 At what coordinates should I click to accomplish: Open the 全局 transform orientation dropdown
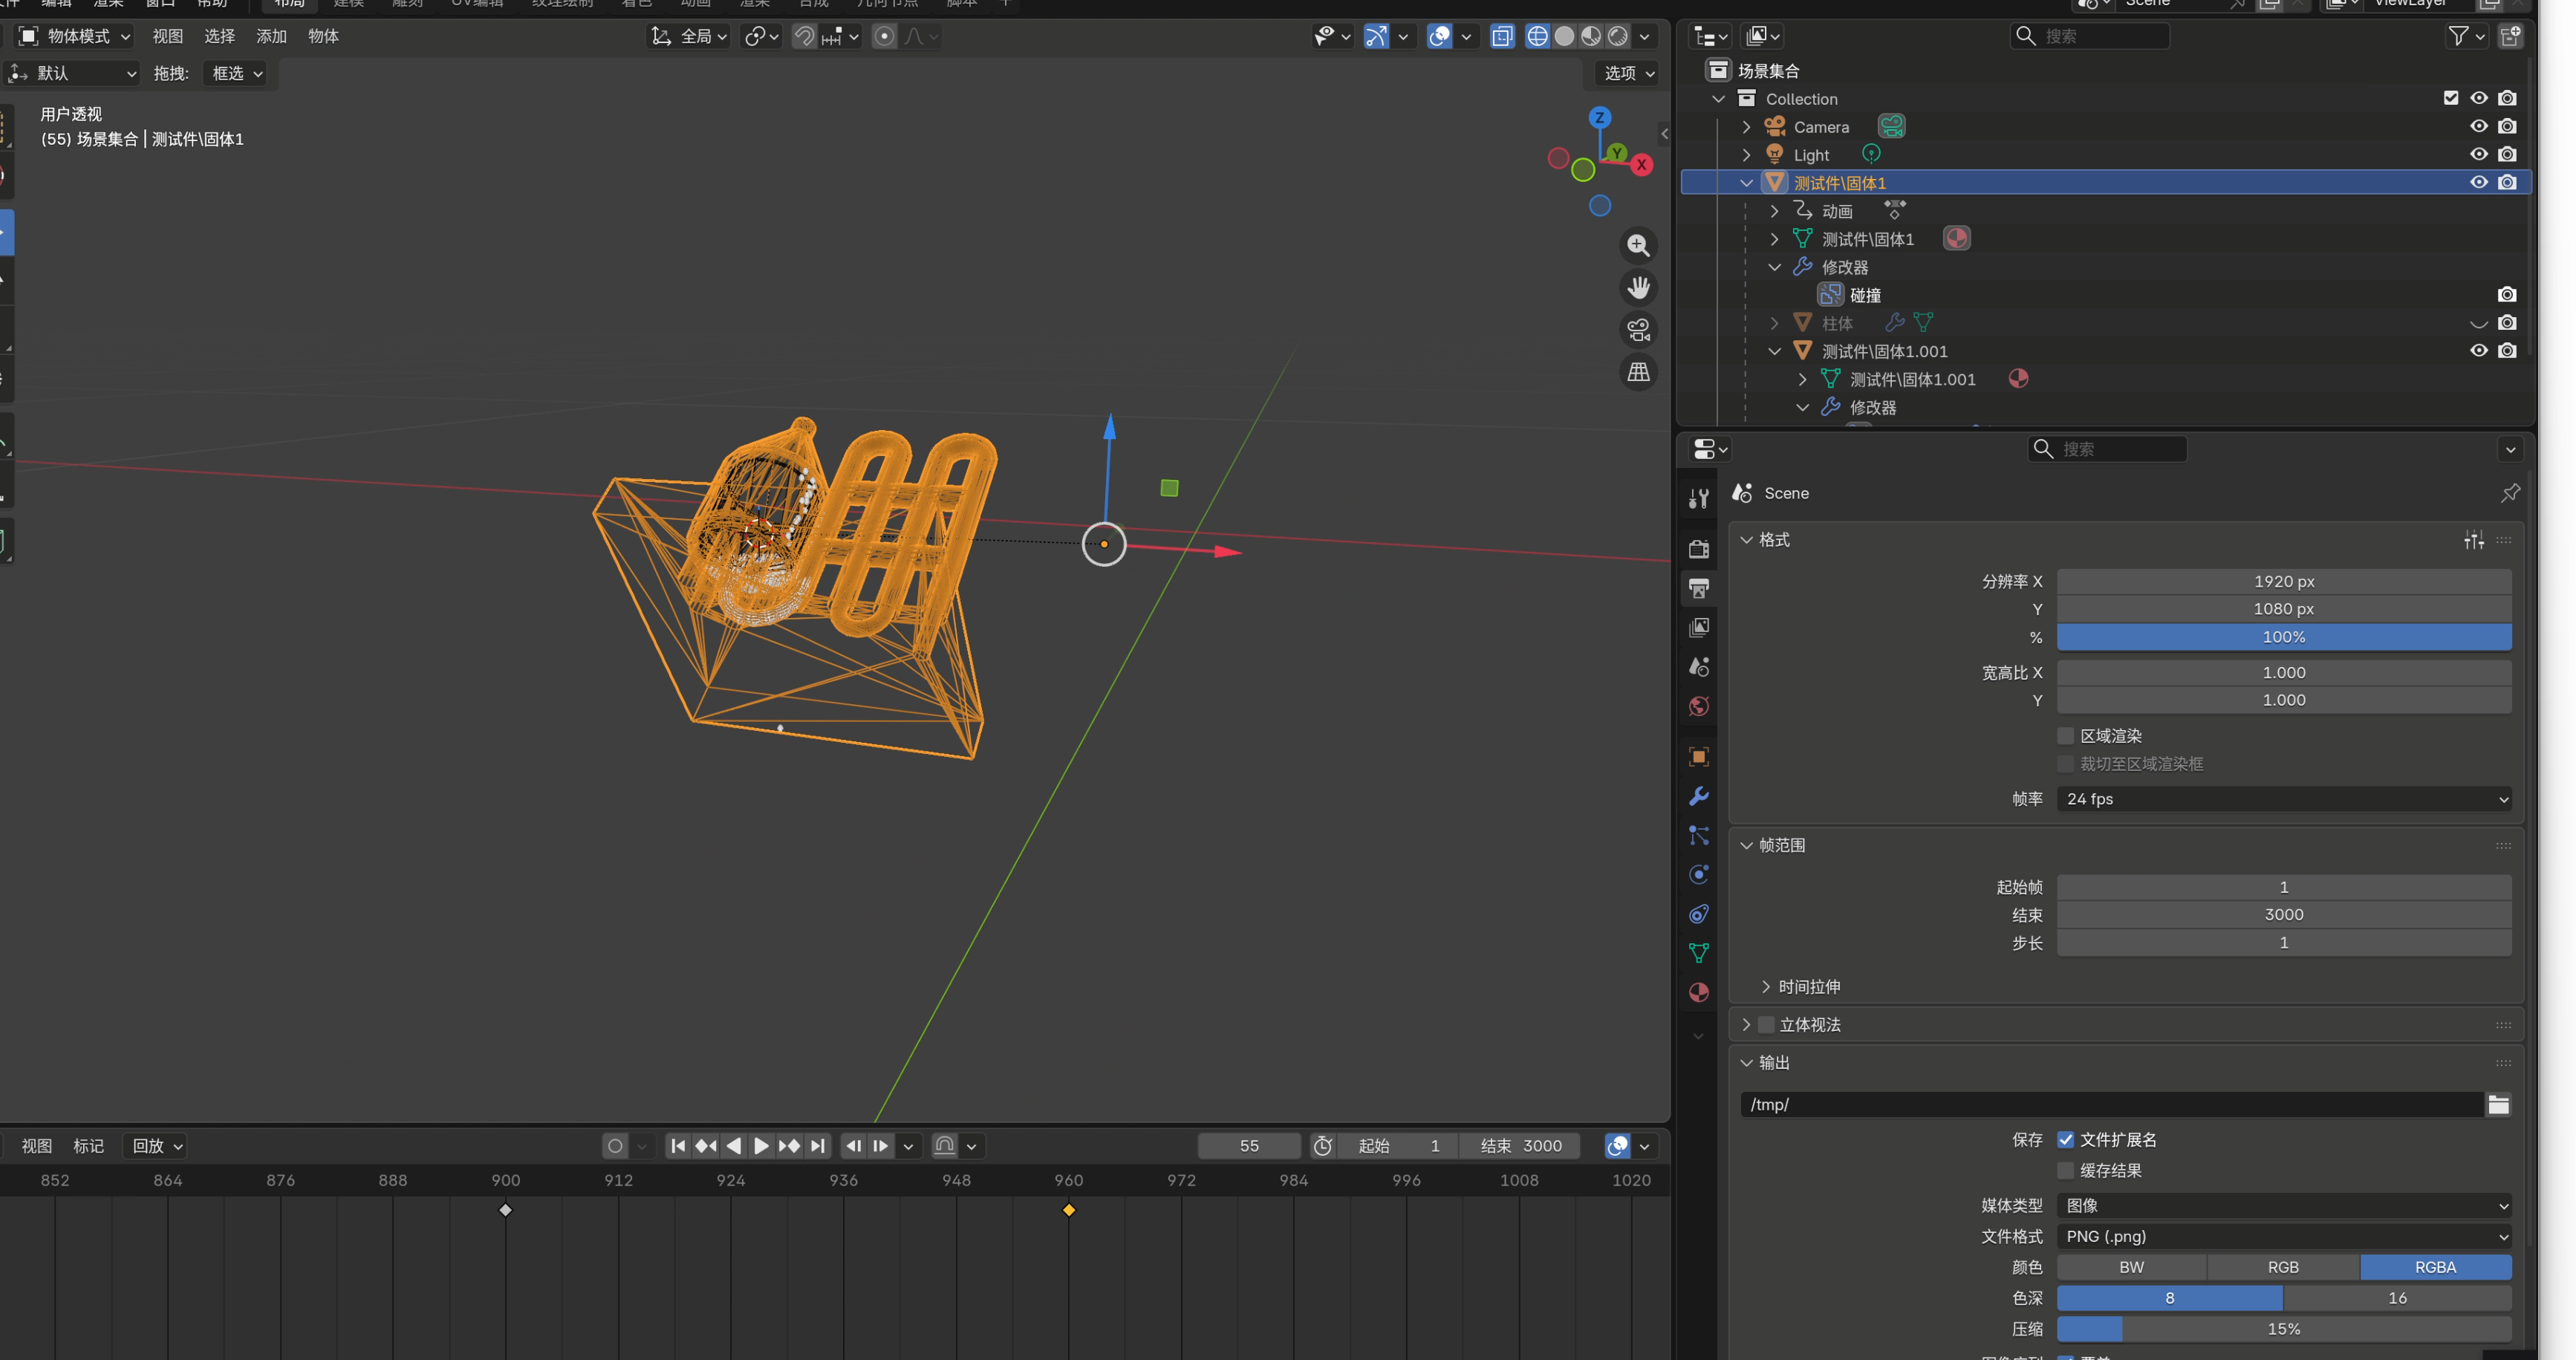689,37
